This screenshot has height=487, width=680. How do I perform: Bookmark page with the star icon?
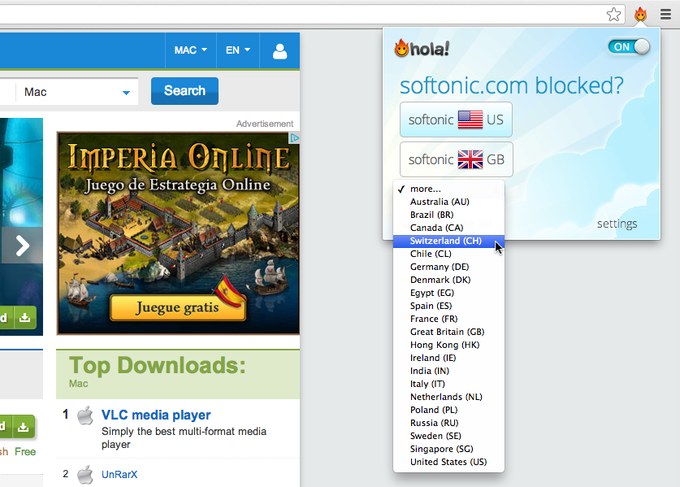click(614, 15)
